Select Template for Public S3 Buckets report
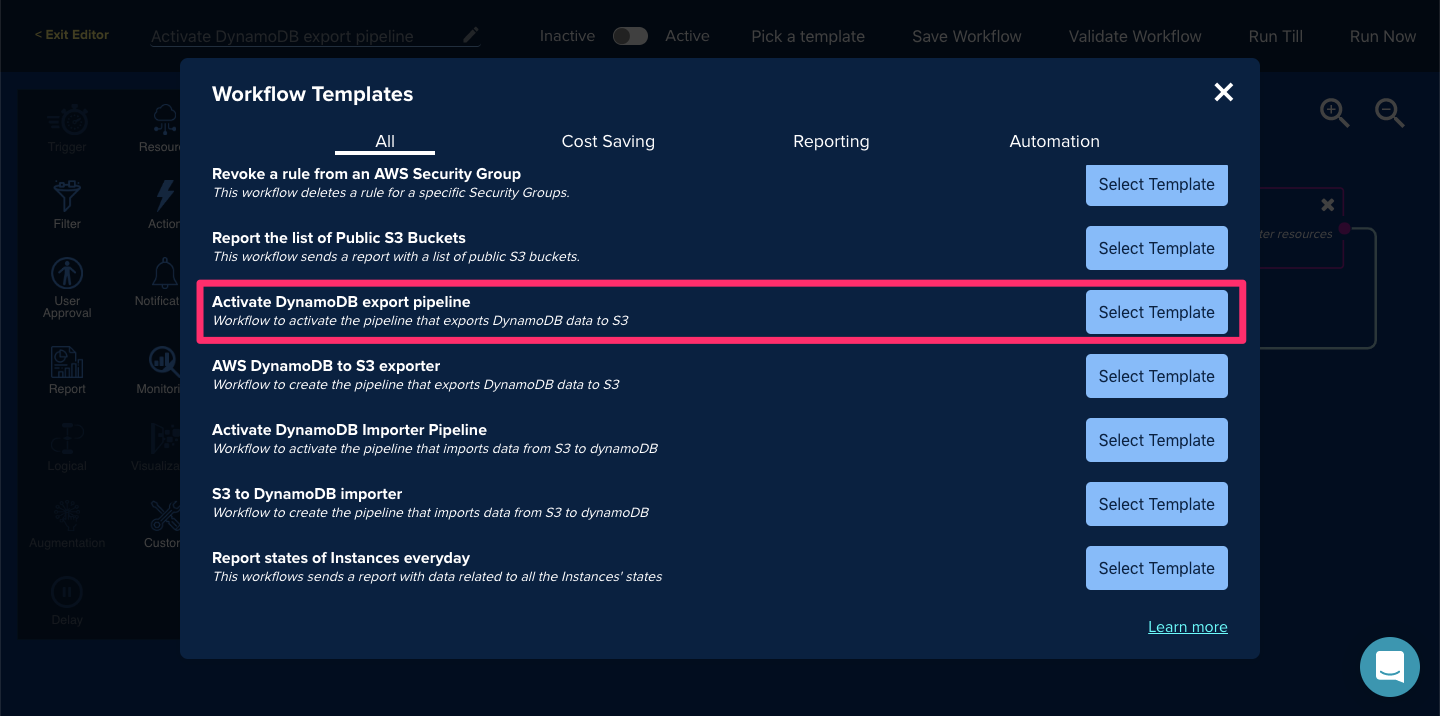 [1157, 248]
